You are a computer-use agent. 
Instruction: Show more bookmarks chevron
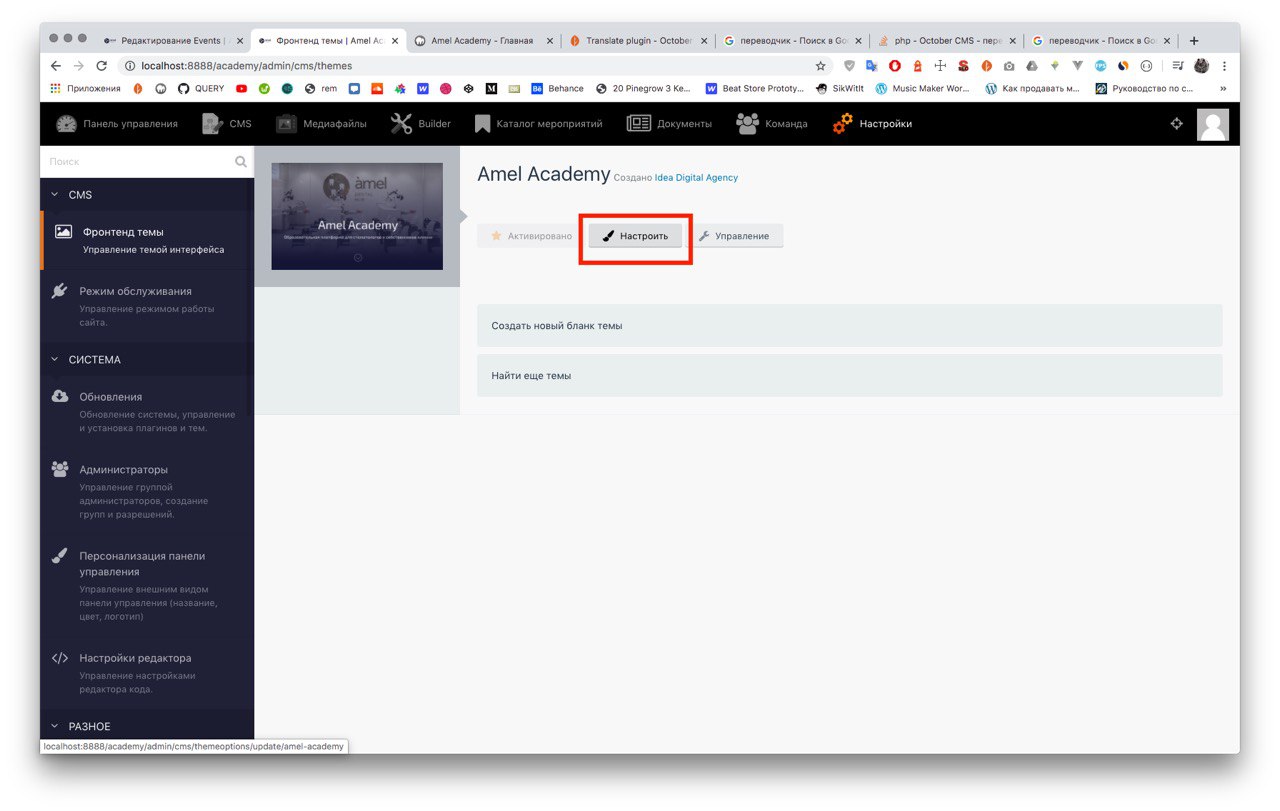1223,88
